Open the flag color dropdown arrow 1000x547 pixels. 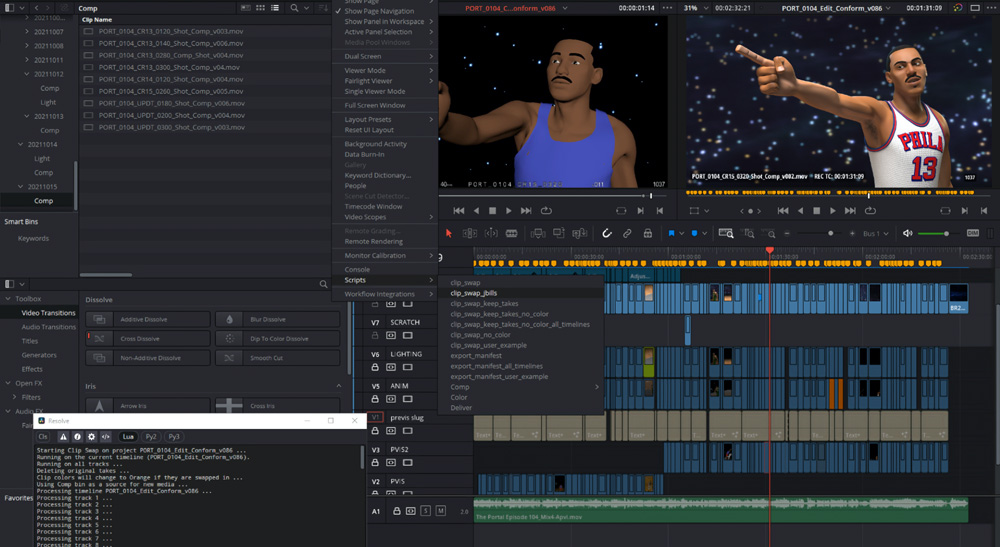[681, 233]
